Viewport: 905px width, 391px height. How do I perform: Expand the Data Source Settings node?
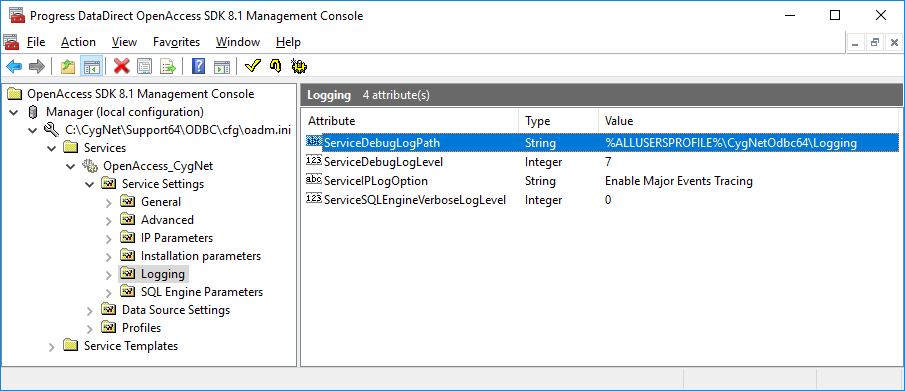tap(89, 310)
